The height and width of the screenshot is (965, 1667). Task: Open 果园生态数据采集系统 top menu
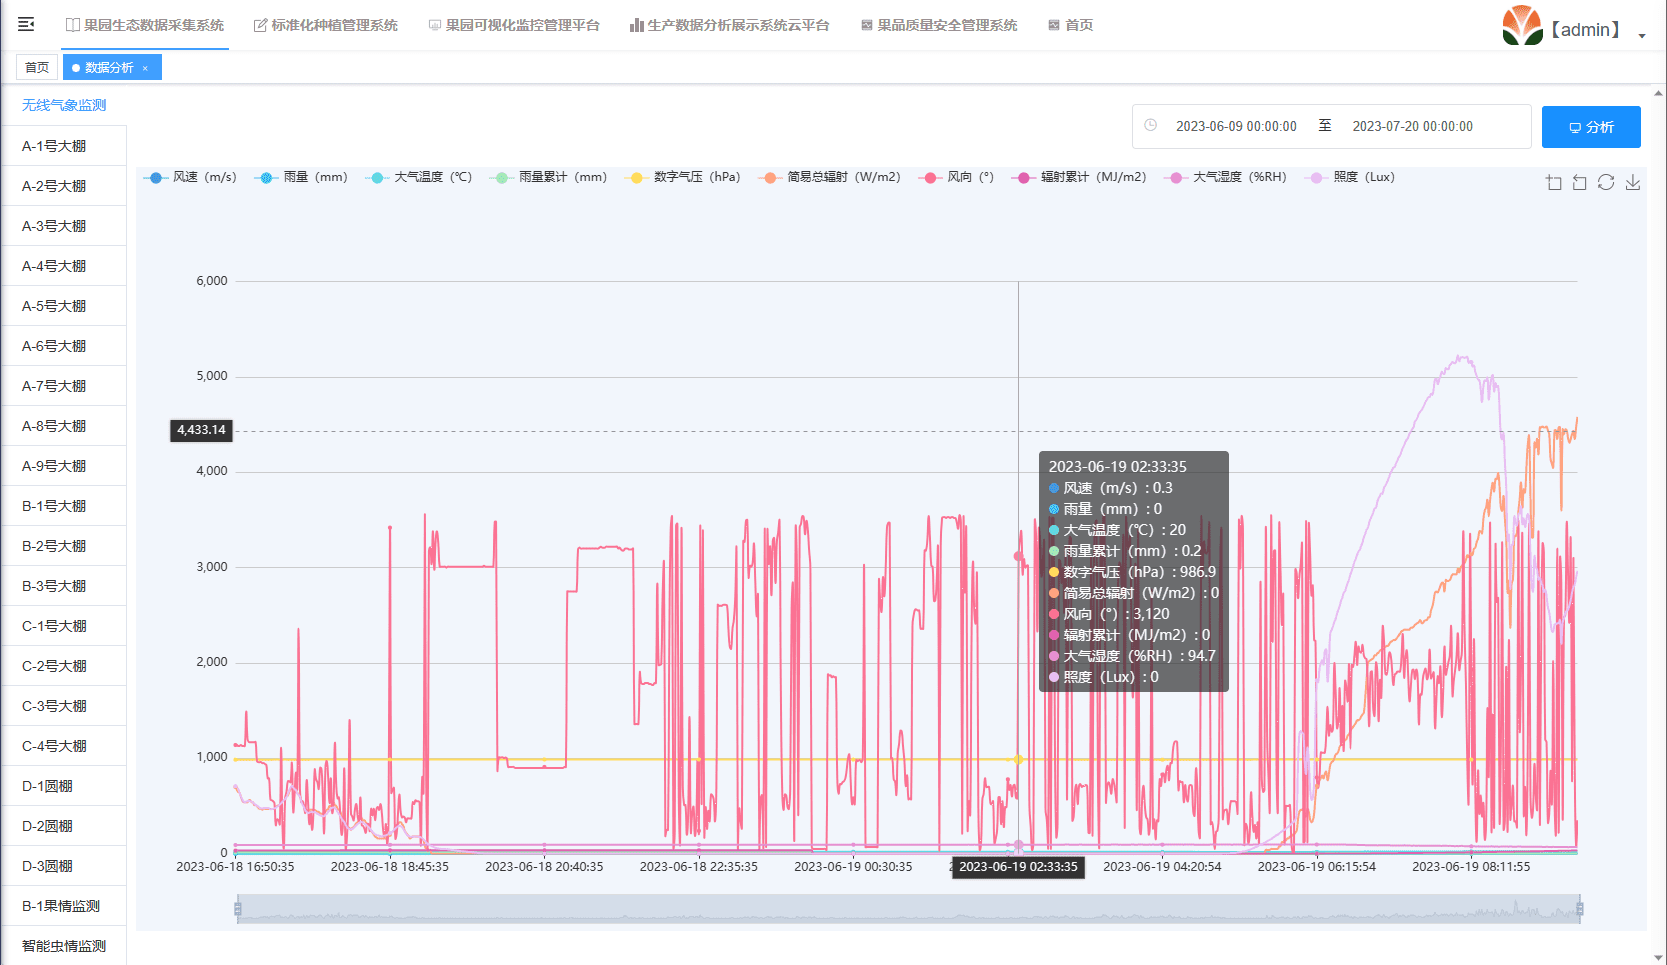pyautogui.click(x=145, y=25)
